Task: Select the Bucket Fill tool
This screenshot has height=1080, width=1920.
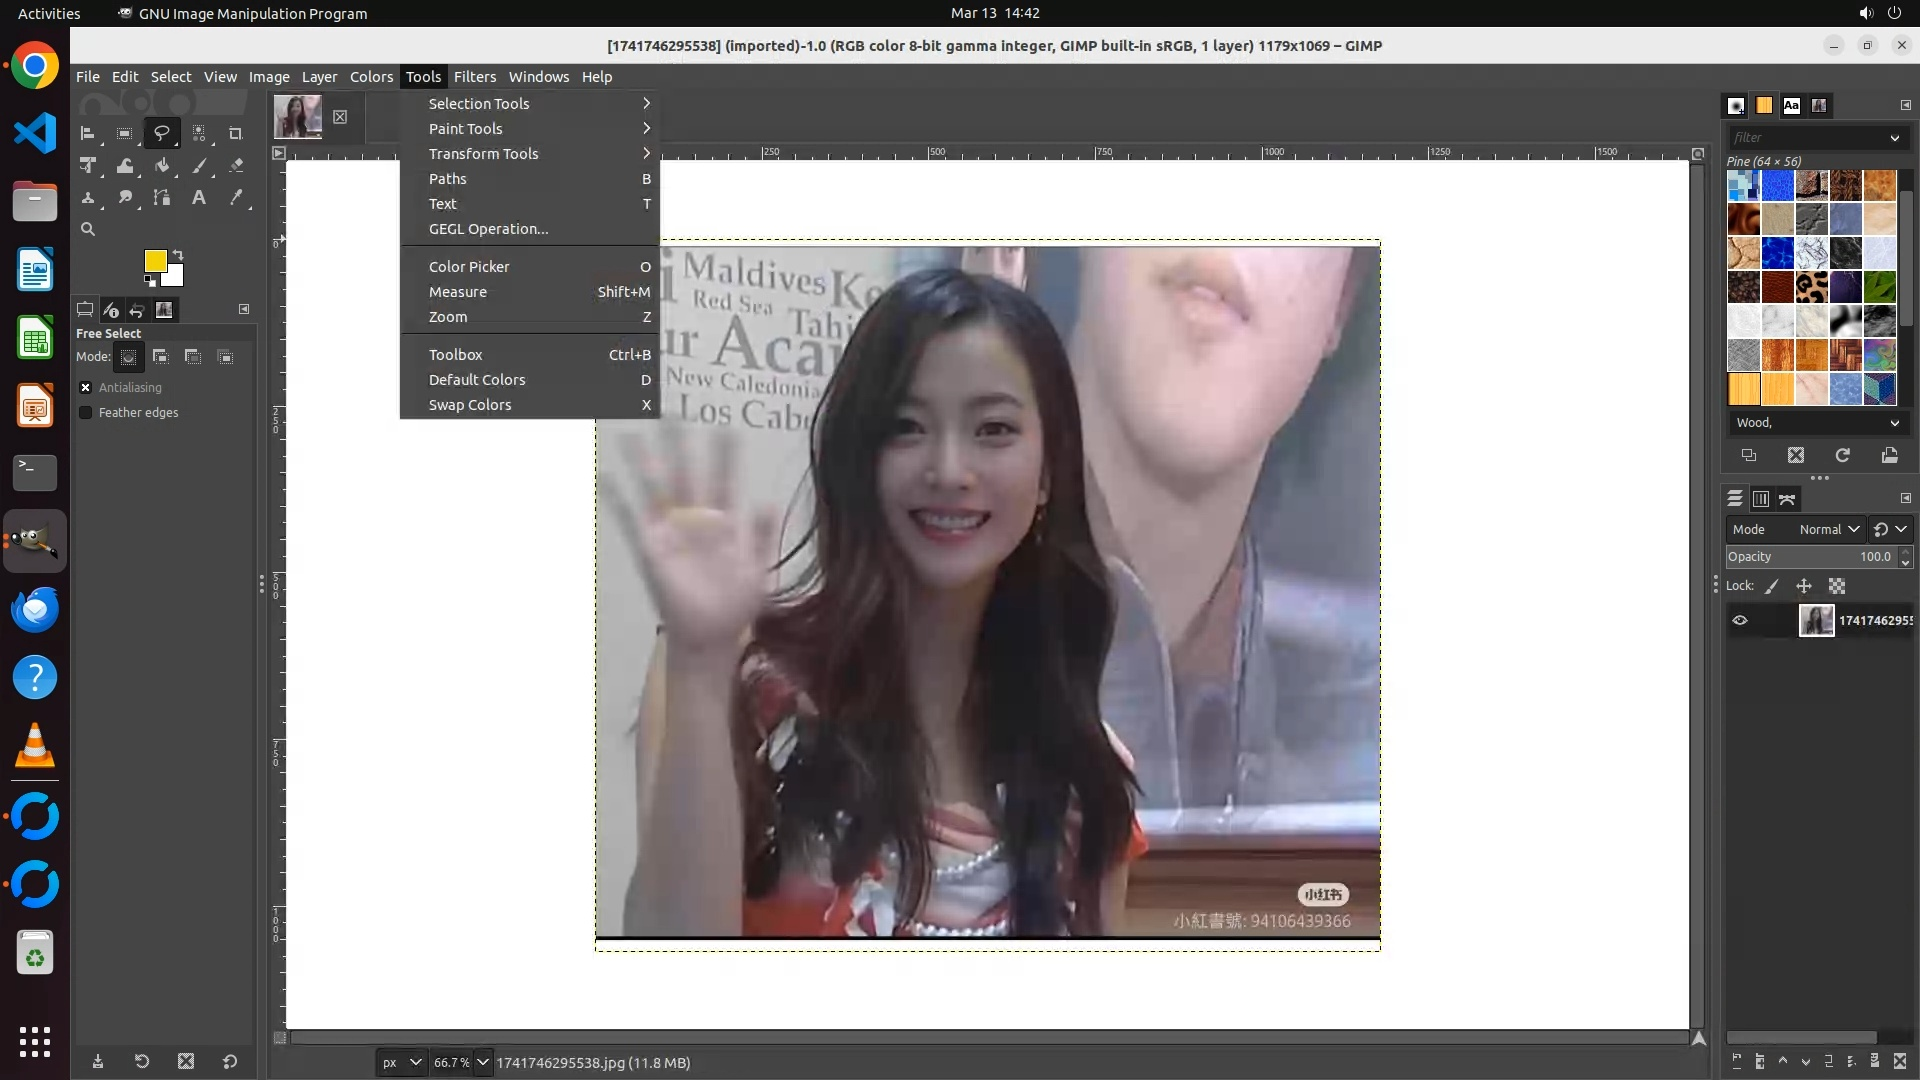Action: click(x=161, y=166)
